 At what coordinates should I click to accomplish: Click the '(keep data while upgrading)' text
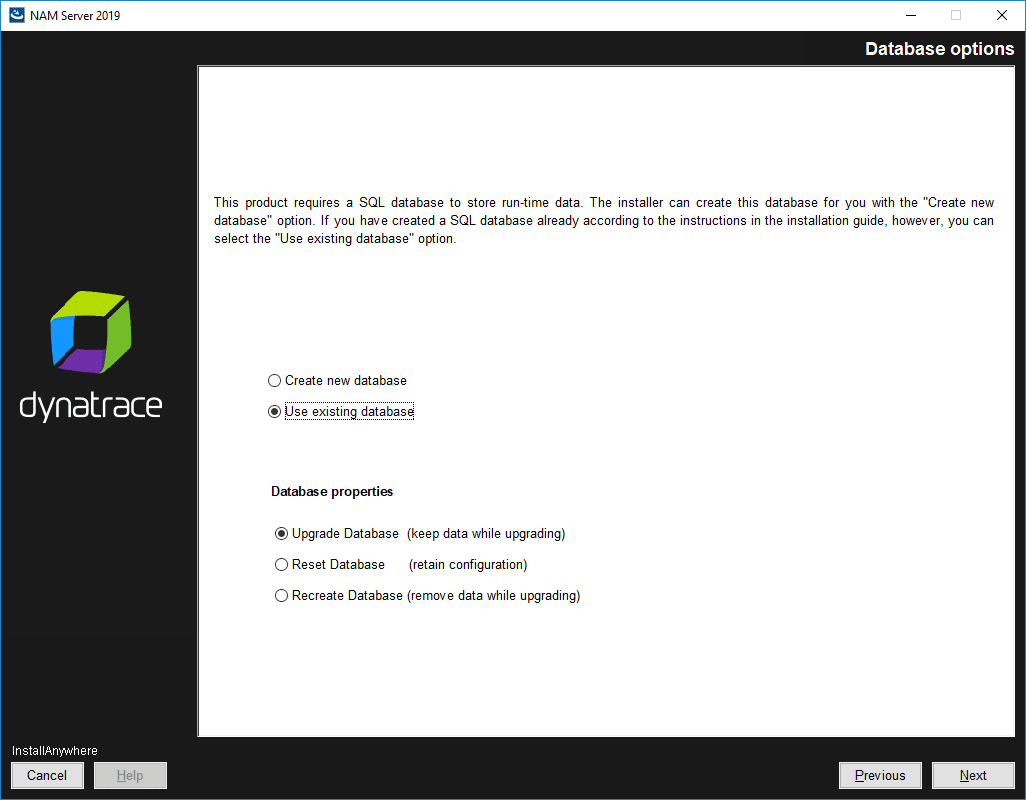point(486,534)
